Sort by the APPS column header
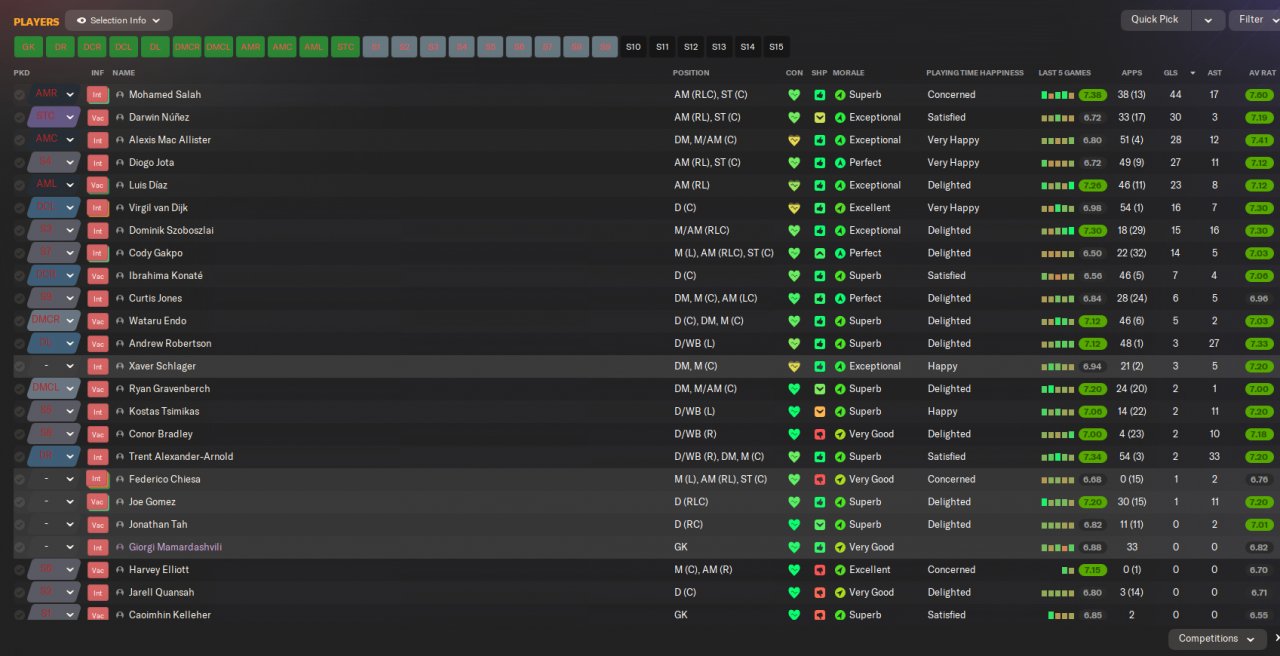This screenshot has width=1280, height=656. (1132, 73)
